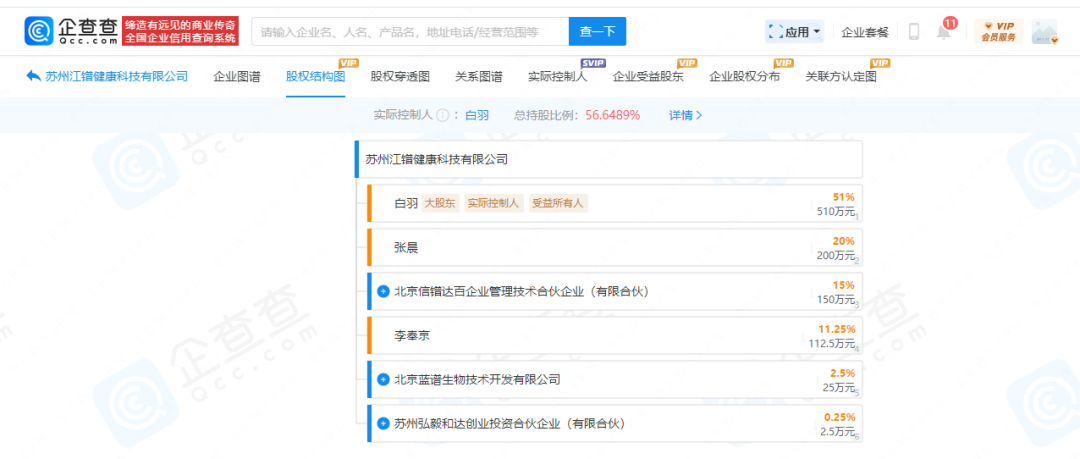Open the 企业套餐 link
The image size is (1080, 459).
click(865, 32)
